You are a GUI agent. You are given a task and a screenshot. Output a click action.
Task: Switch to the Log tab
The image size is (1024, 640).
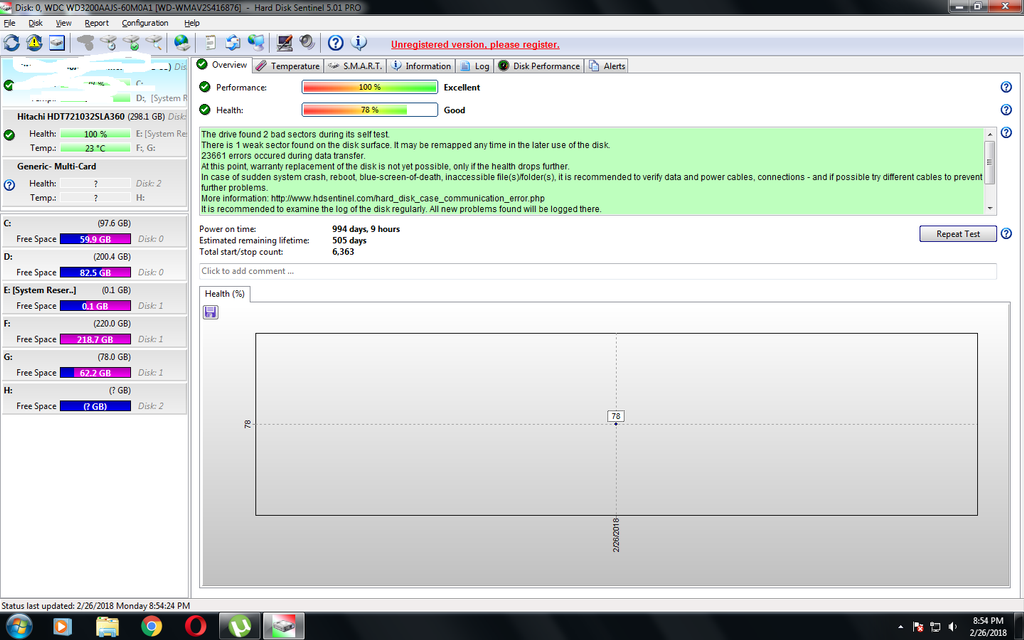(x=475, y=66)
